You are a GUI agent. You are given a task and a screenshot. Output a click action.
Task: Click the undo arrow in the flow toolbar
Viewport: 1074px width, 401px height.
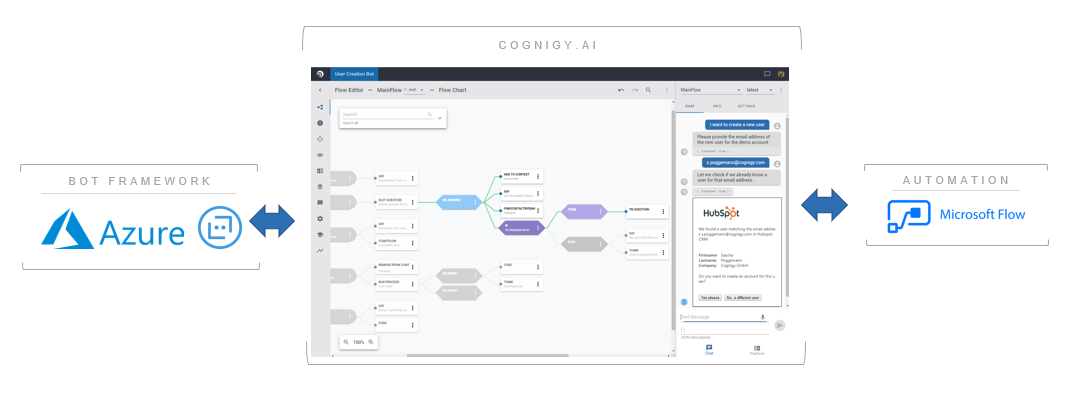[621, 90]
